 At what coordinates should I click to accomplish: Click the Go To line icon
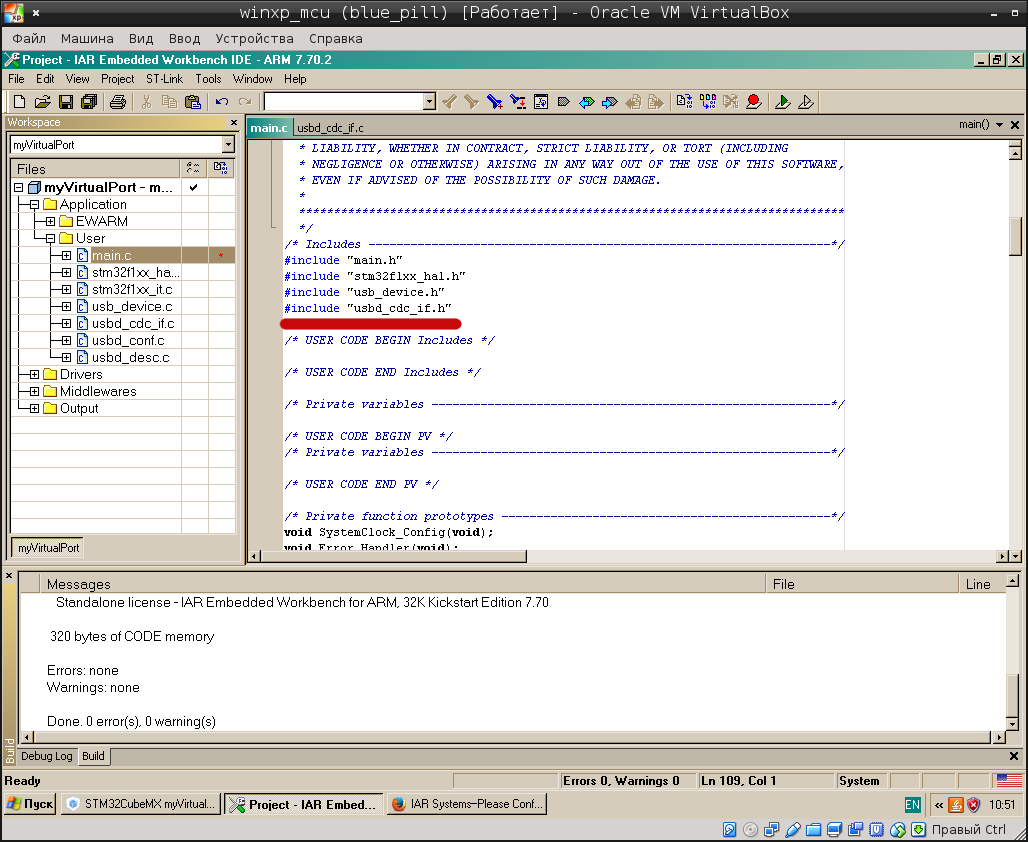coord(541,102)
